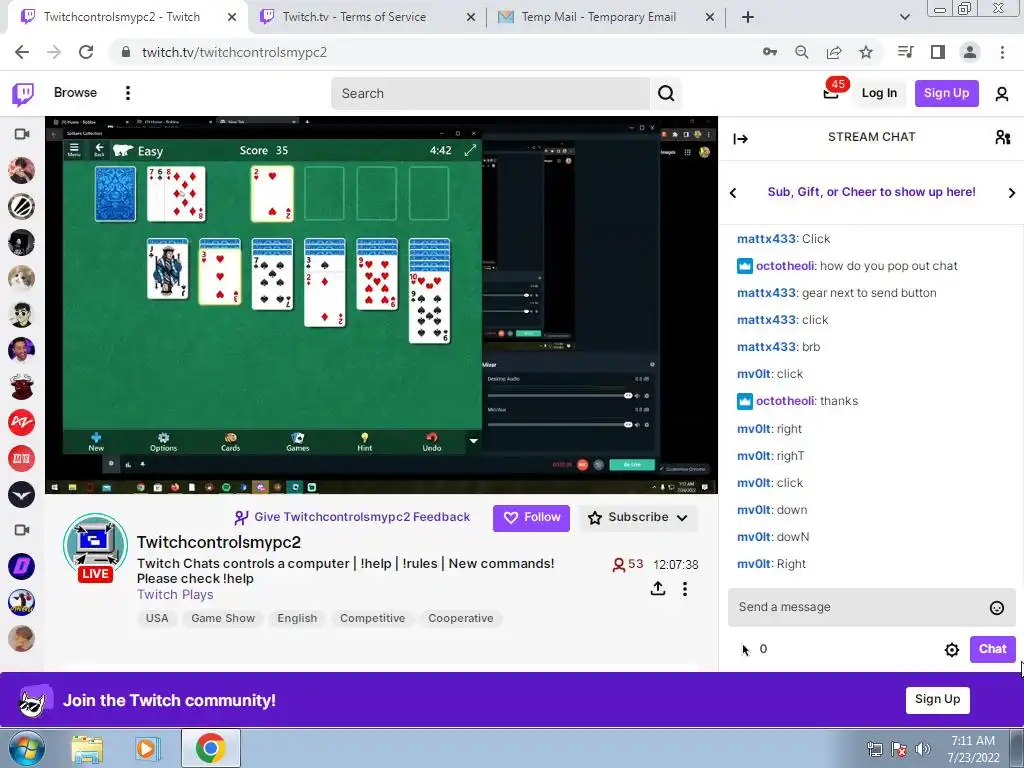
Task: Open the Chrome profile icon
Action: pos(970,52)
